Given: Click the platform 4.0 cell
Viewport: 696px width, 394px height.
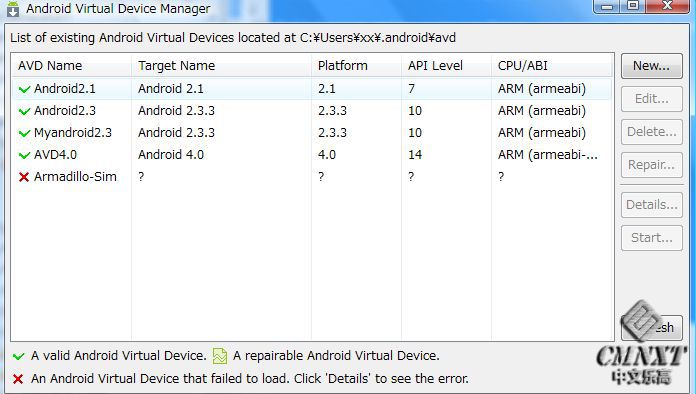Looking at the screenshot, I should tap(327, 155).
